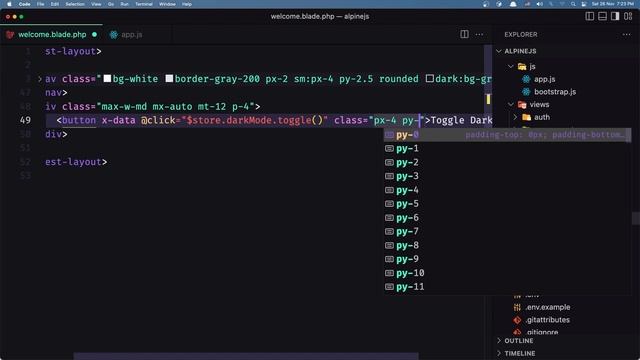Viewport: 640px width, 360px height.
Task: Click the Spotlight search icon in menu bar
Action: (x=573, y=4)
